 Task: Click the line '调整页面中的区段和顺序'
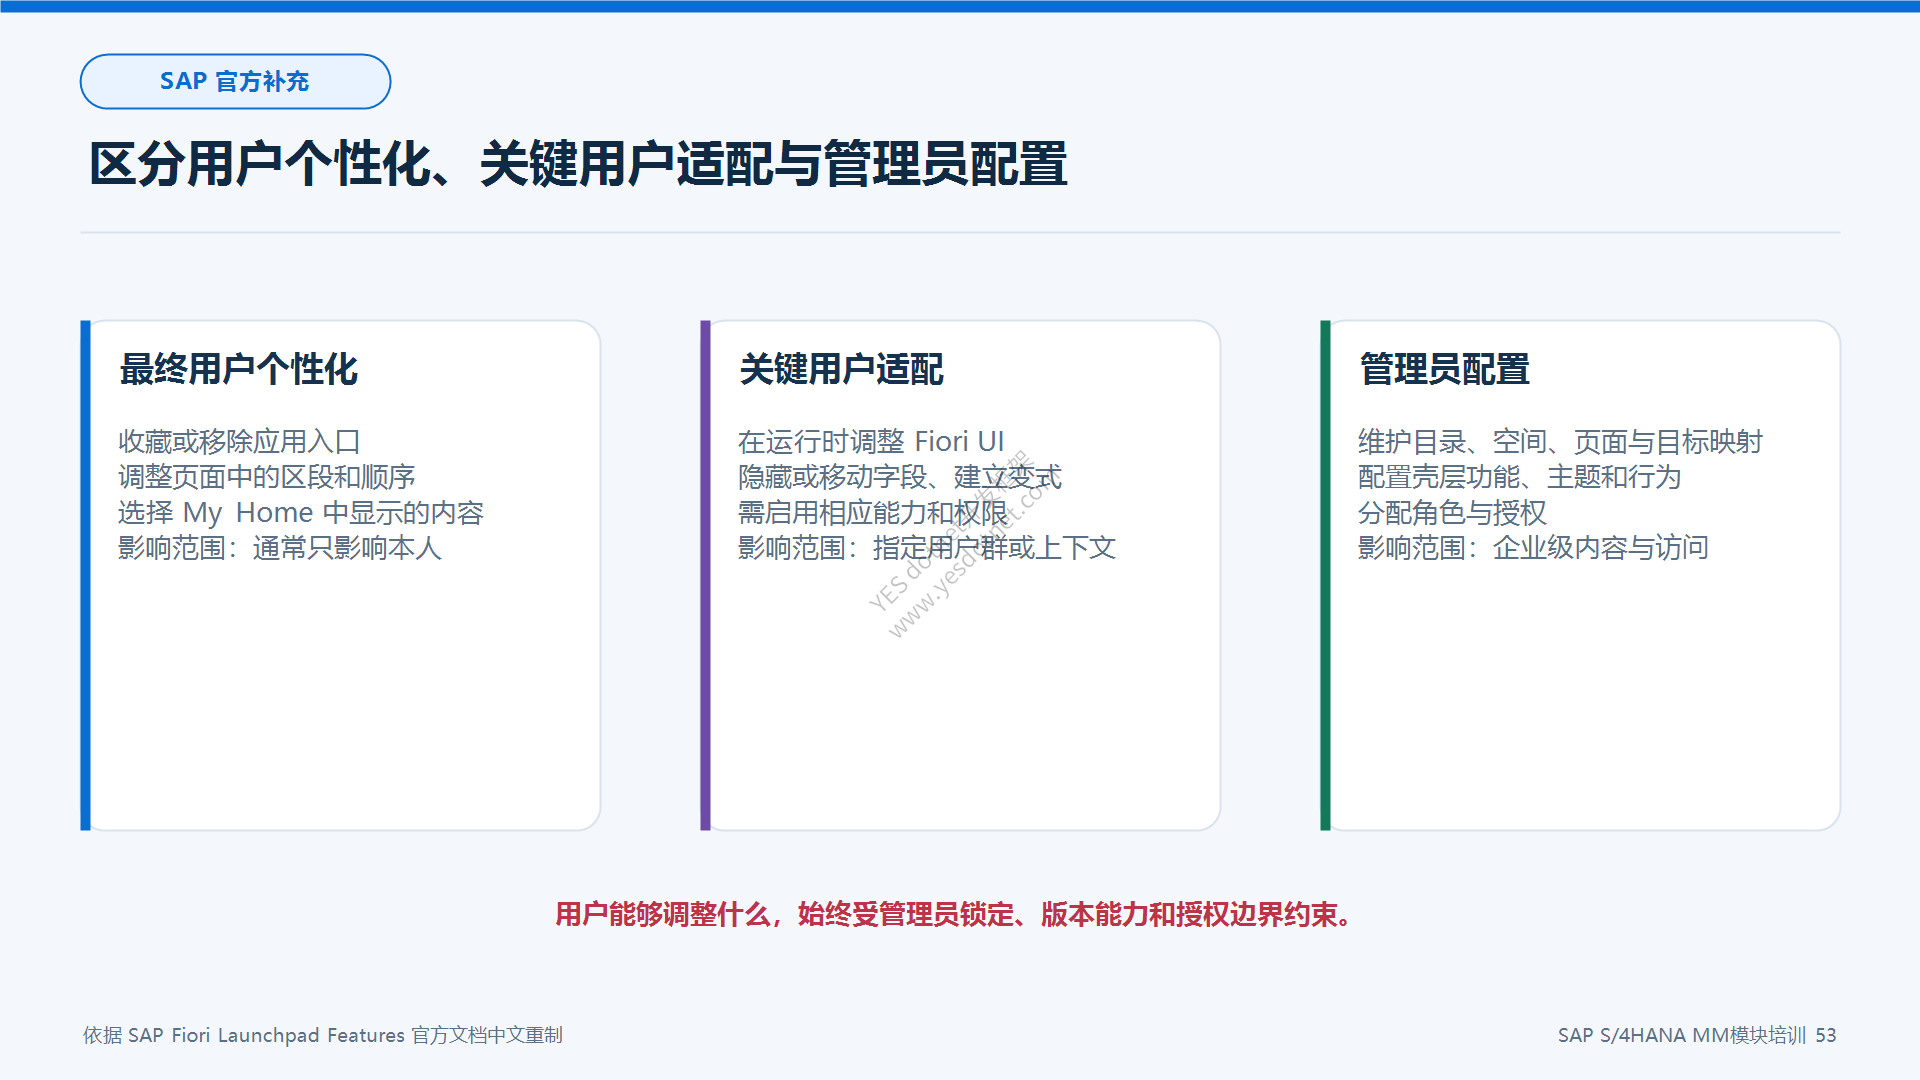pyautogui.click(x=266, y=477)
